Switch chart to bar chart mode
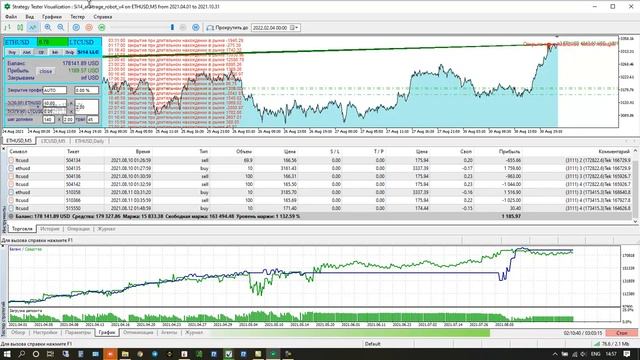640x360 pixels. pos(7,27)
